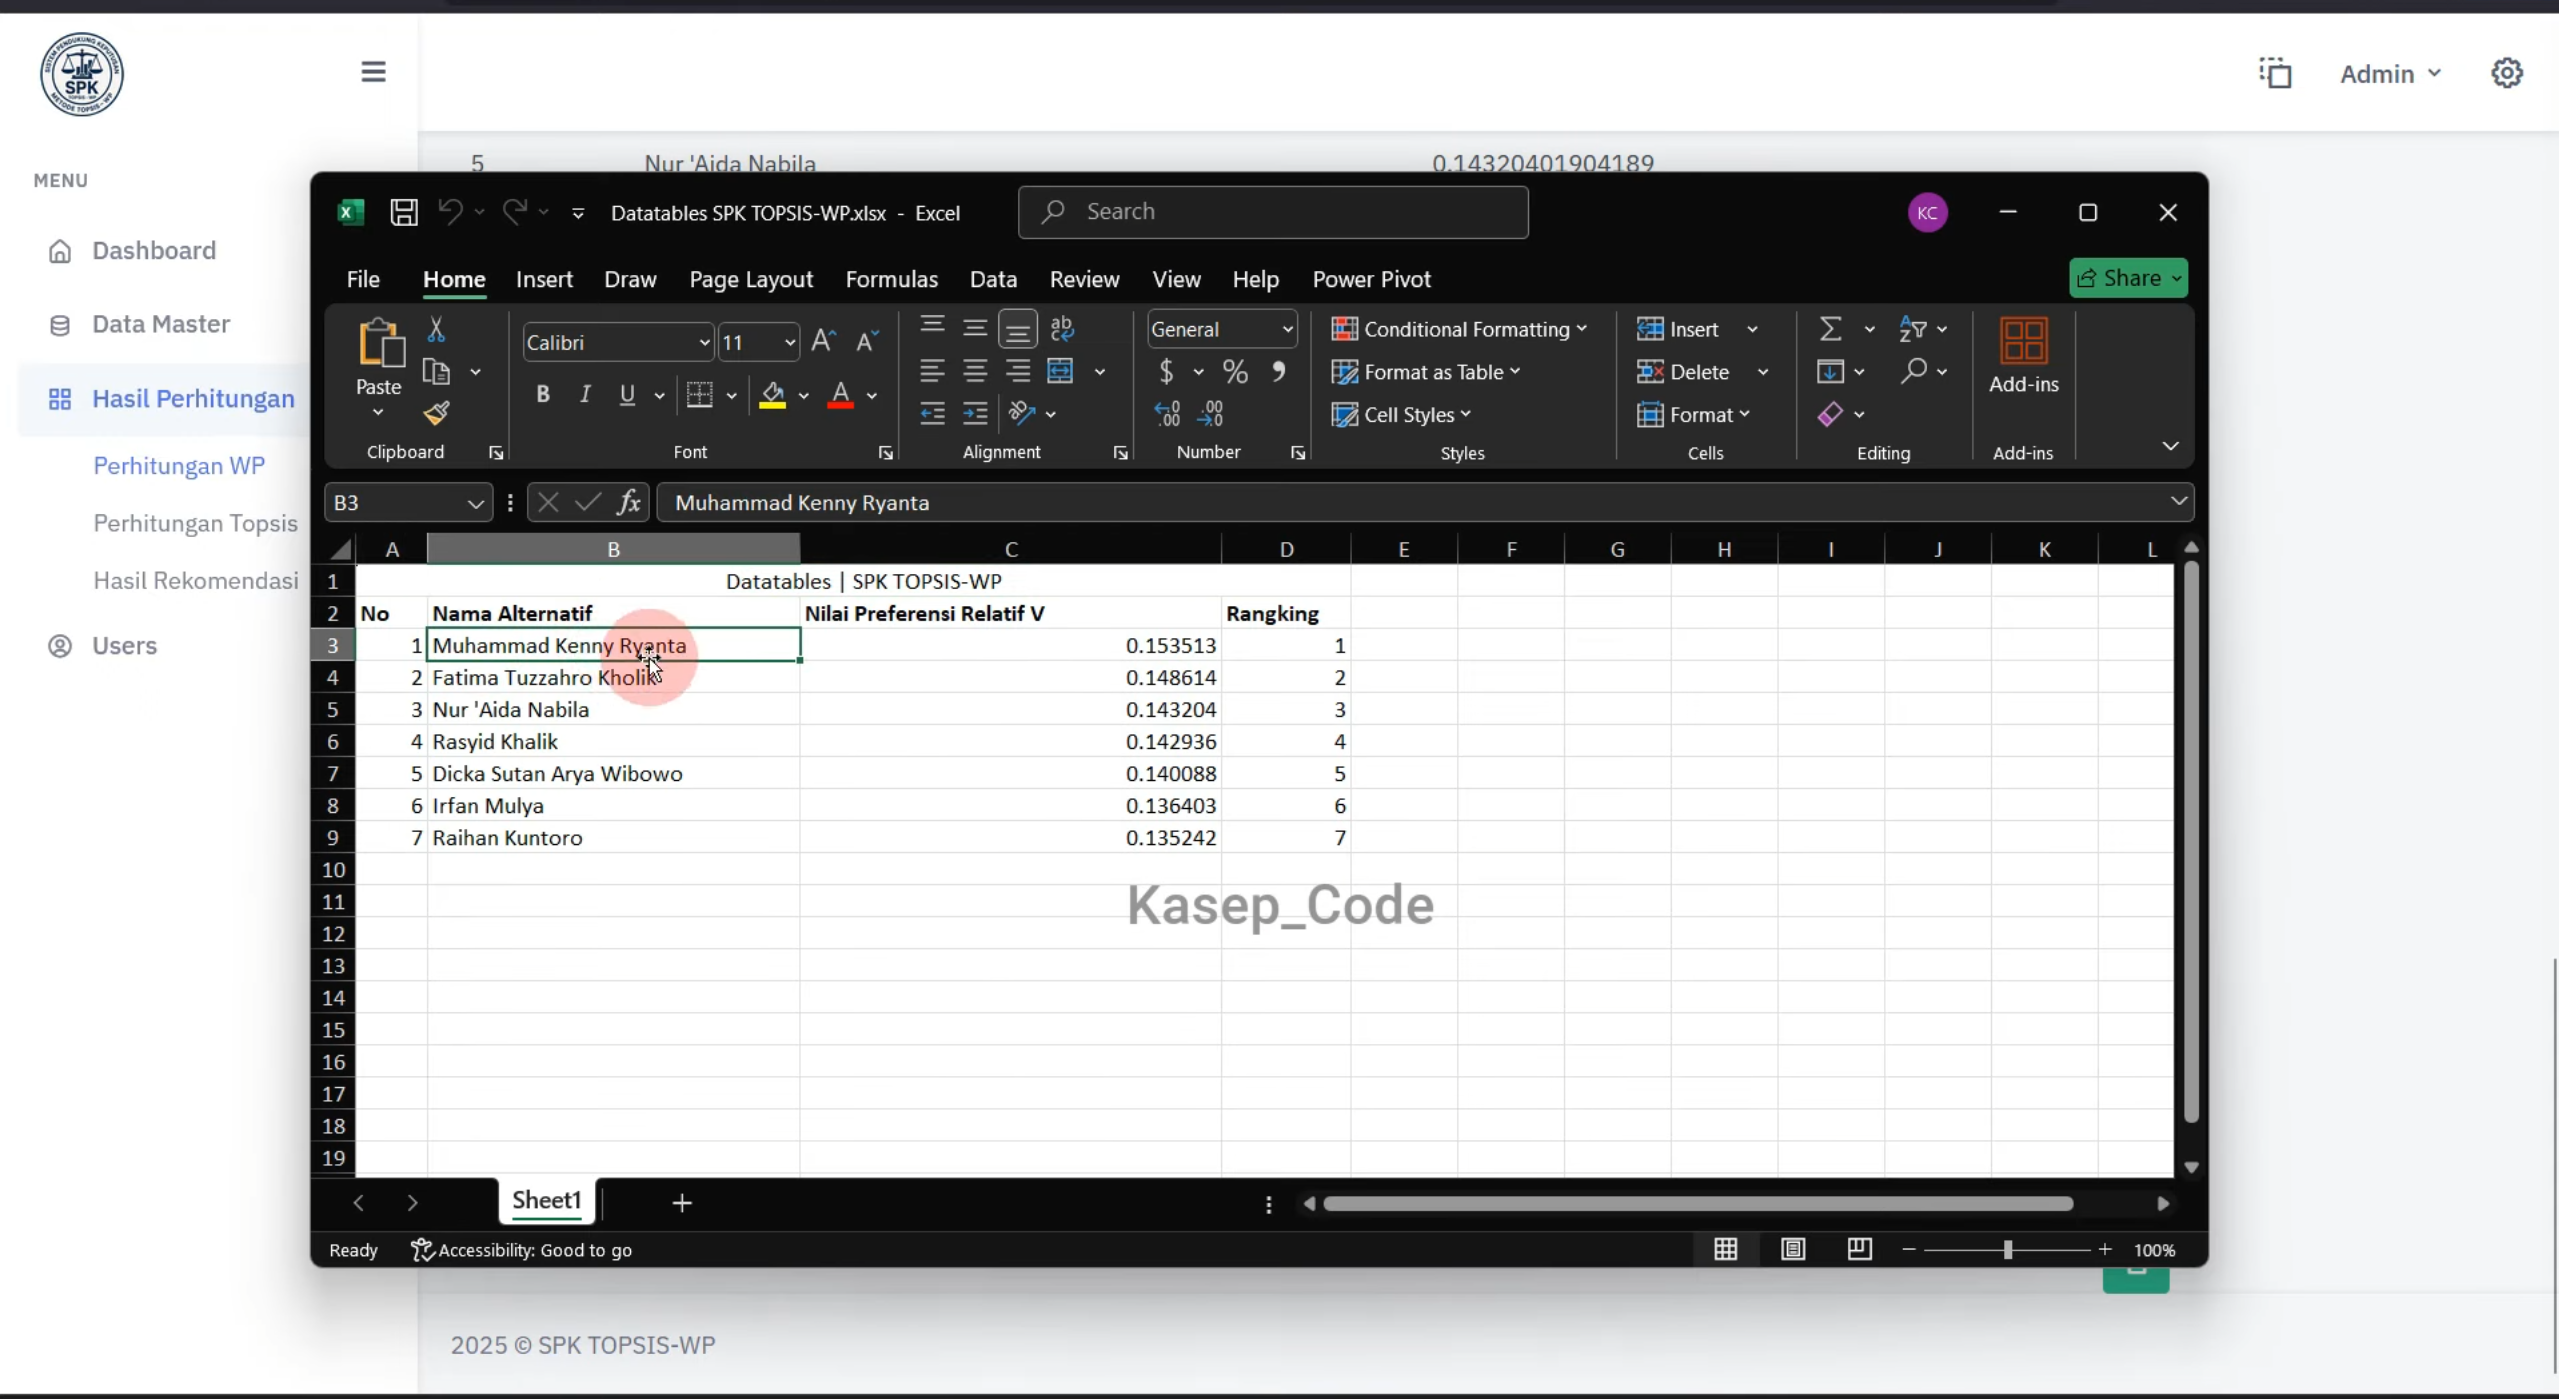2559x1399 pixels.
Task: Click the green Share button
Action: click(x=2128, y=278)
